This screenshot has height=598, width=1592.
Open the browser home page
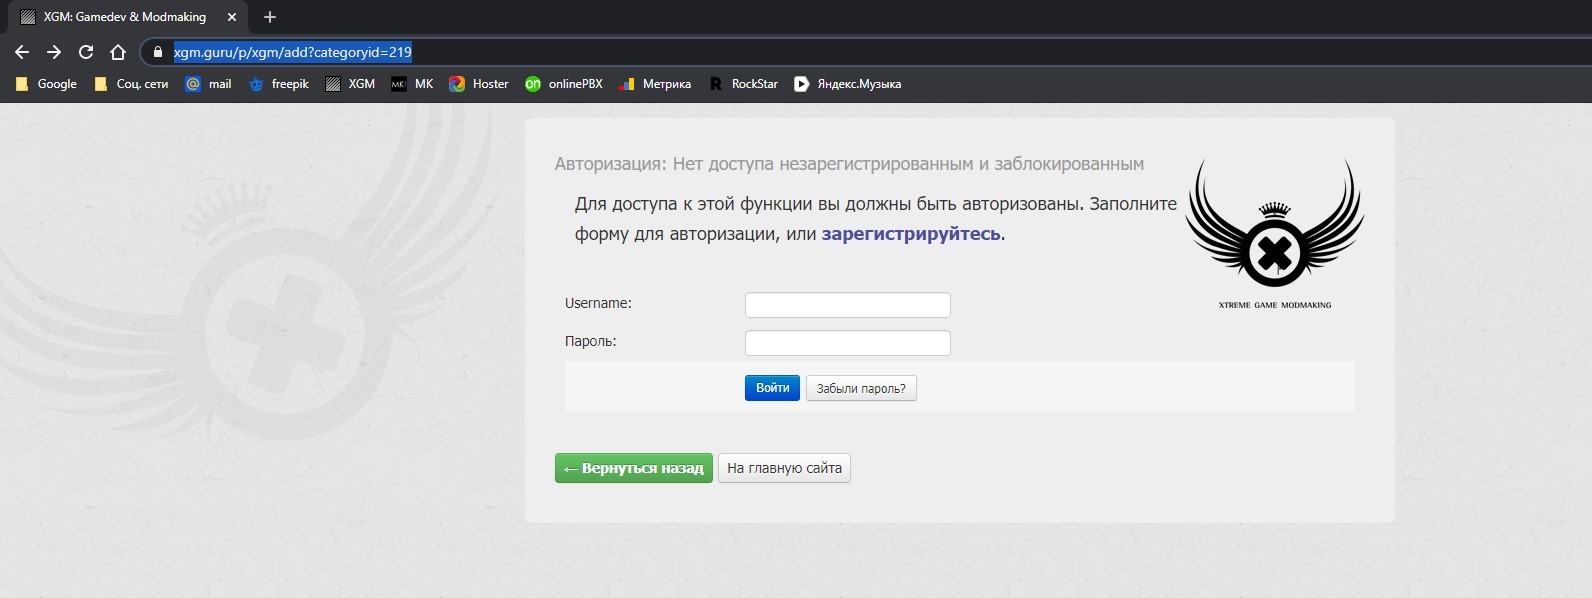[118, 52]
